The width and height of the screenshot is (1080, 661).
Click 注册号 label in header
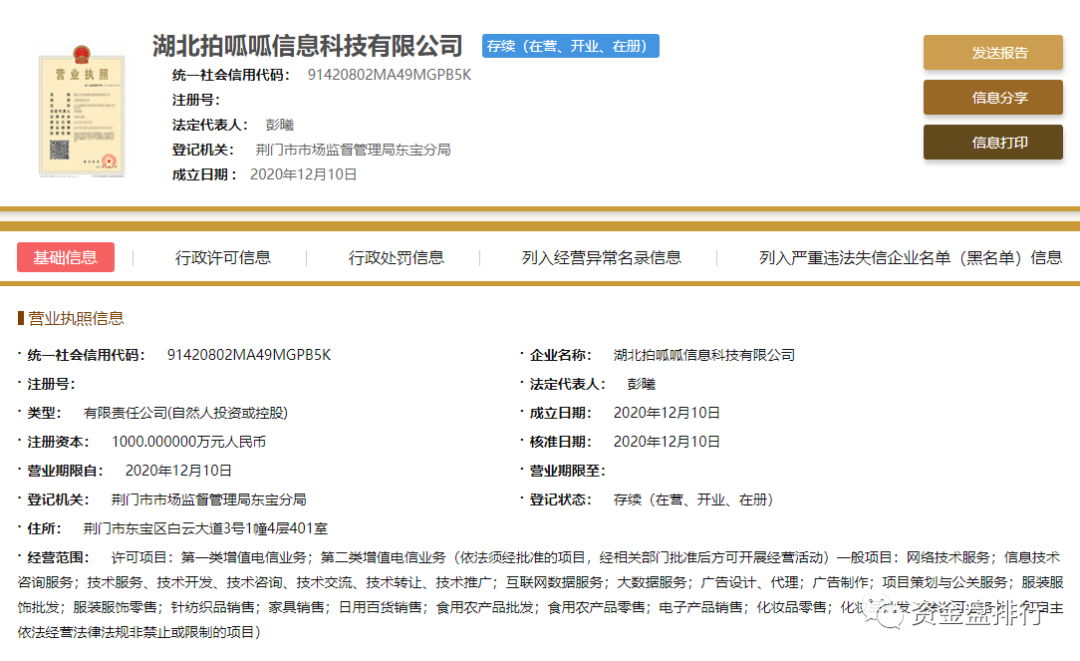pyautogui.click(x=196, y=100)
